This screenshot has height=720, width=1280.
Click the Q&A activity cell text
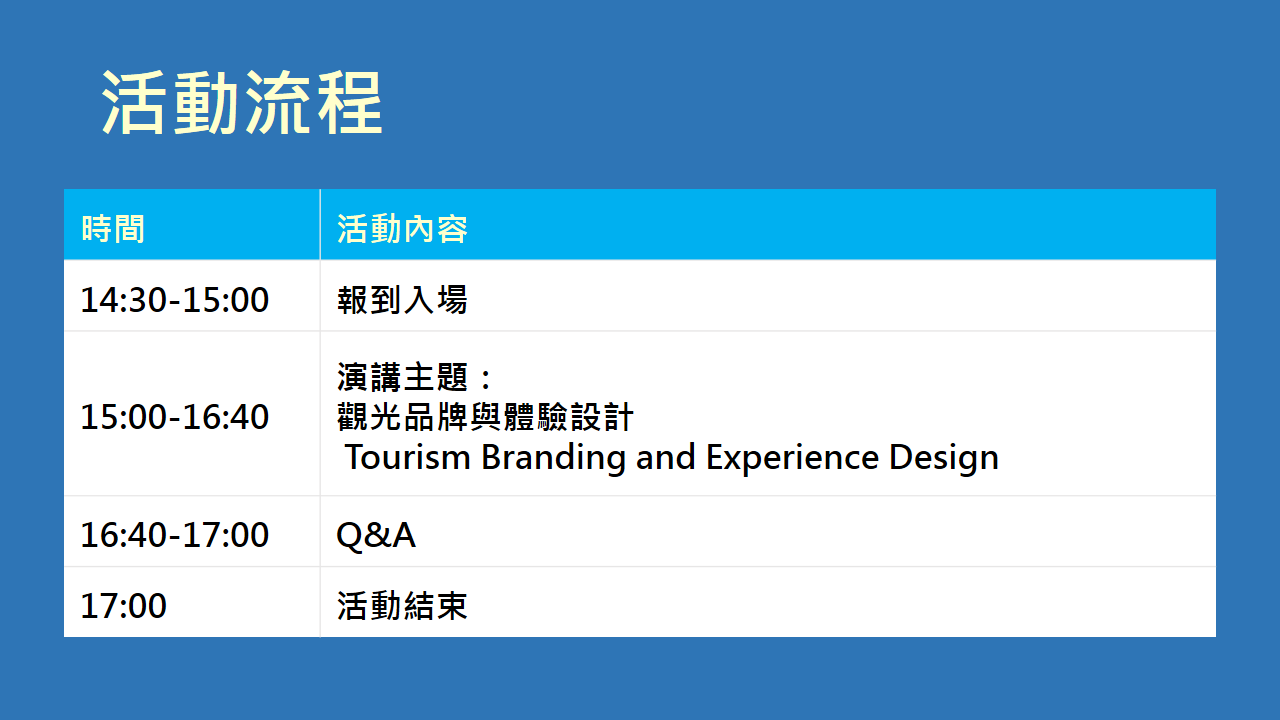[x=376, y=536]
